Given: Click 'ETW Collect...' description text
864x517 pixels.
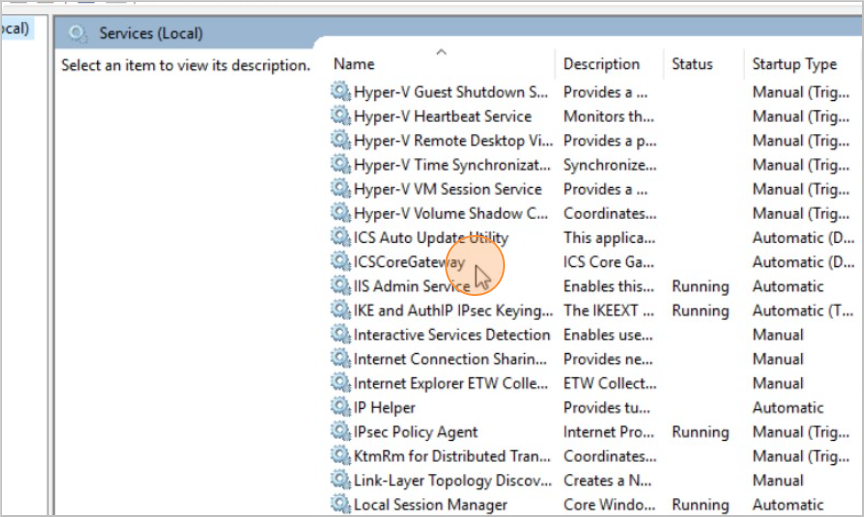Looking at the screenshot, I should pos(609,383).
